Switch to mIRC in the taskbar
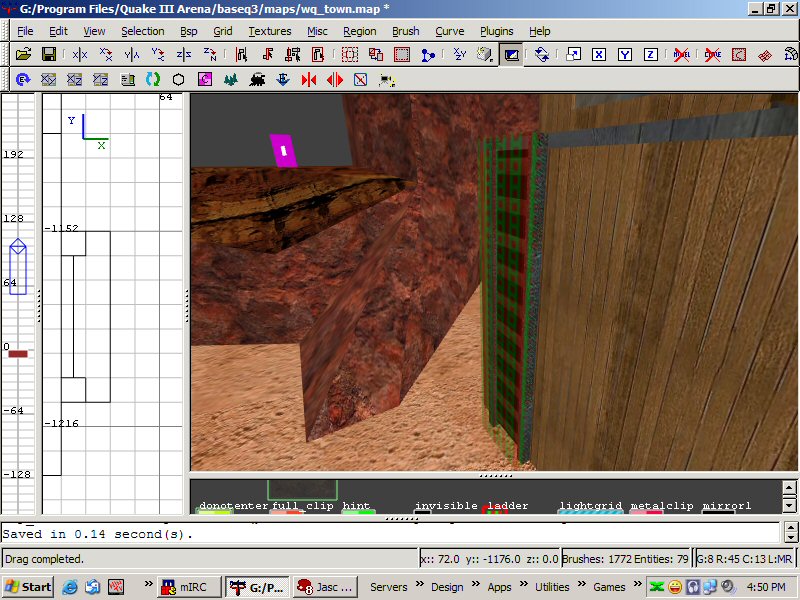800x600 pixels. pos(190,587)
